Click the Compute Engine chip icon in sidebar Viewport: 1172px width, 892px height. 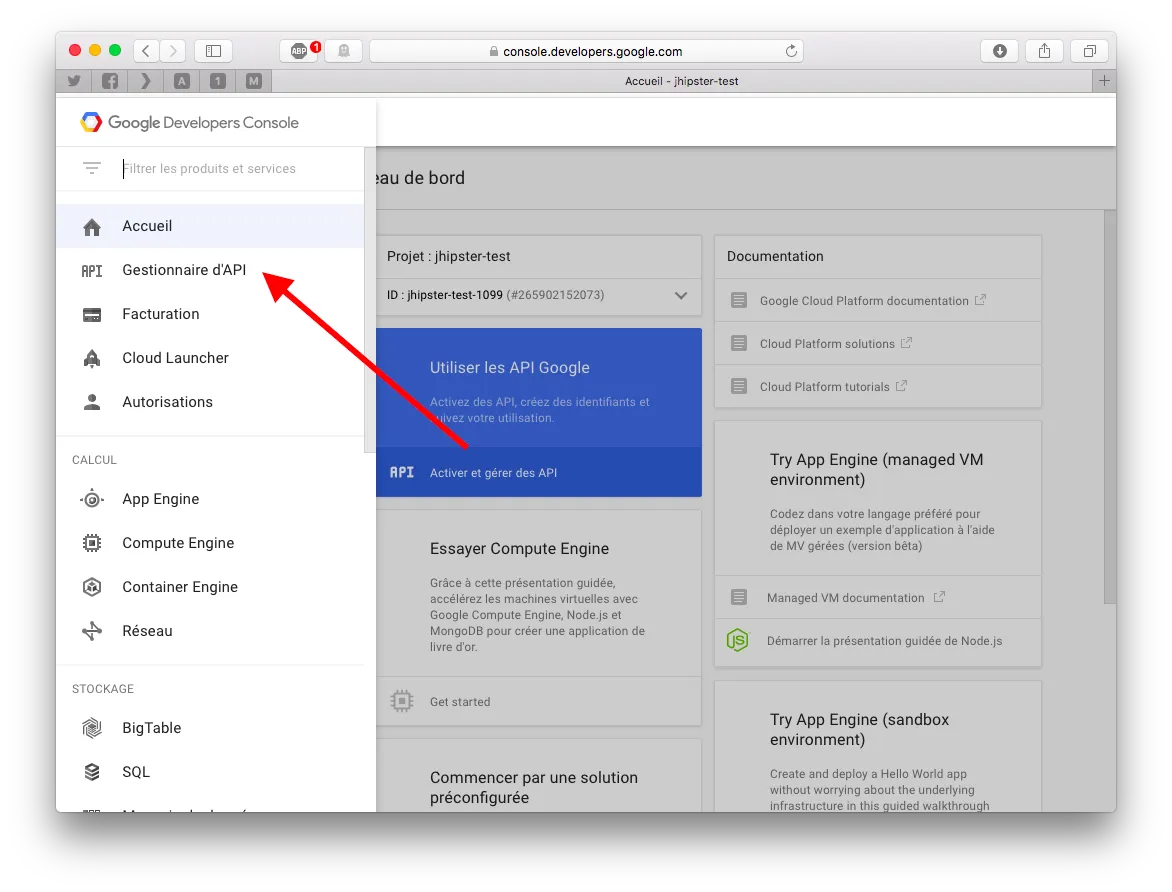(x=92, y=543)
